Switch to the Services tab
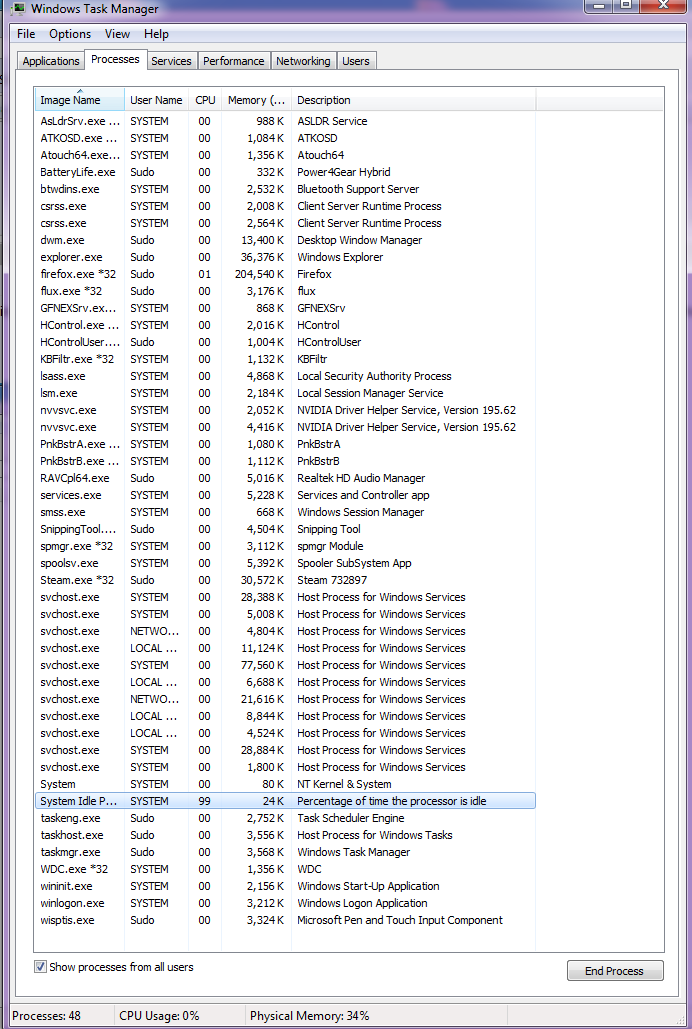Viewport: 692px width, 1029px height. pyautogui.click(x=171, y=61)
